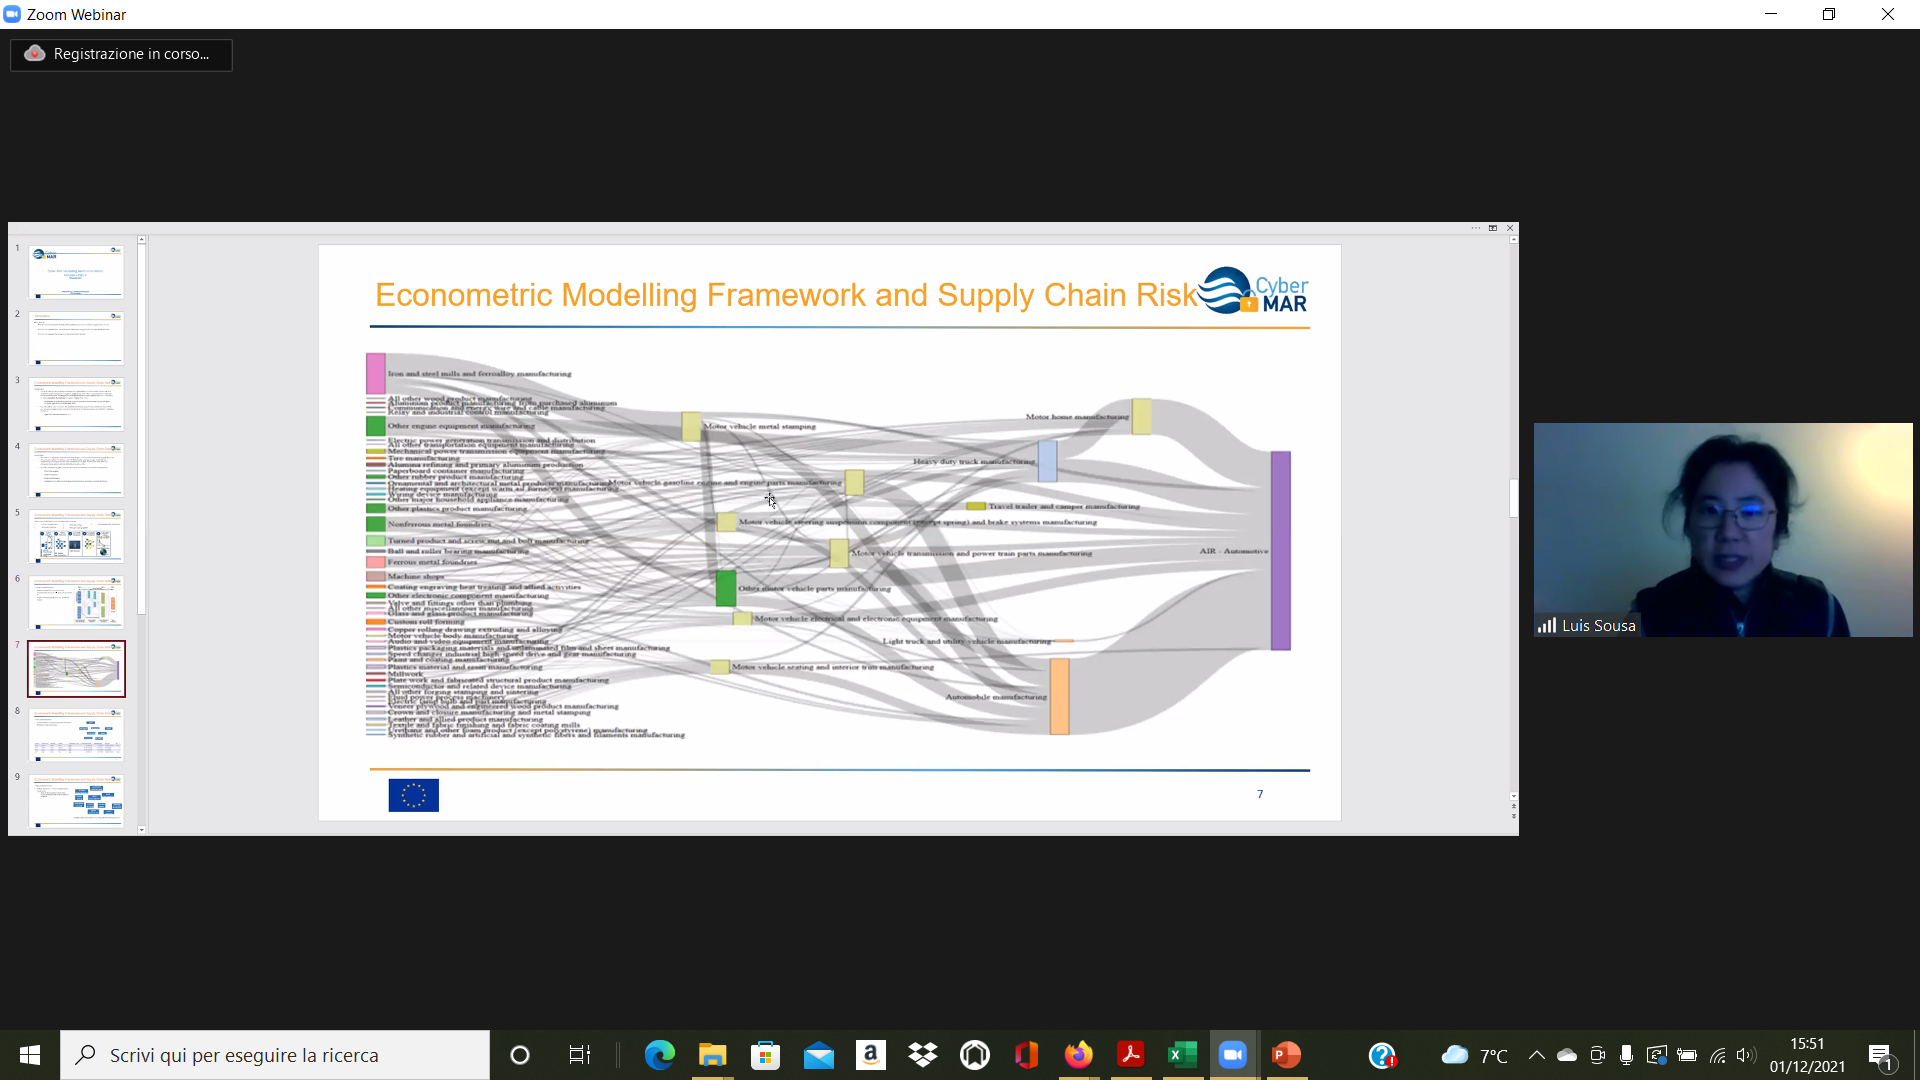Click the slide view vertical scrollbar thumb
This screenshot has width=1920, height=1080.
1513,498
